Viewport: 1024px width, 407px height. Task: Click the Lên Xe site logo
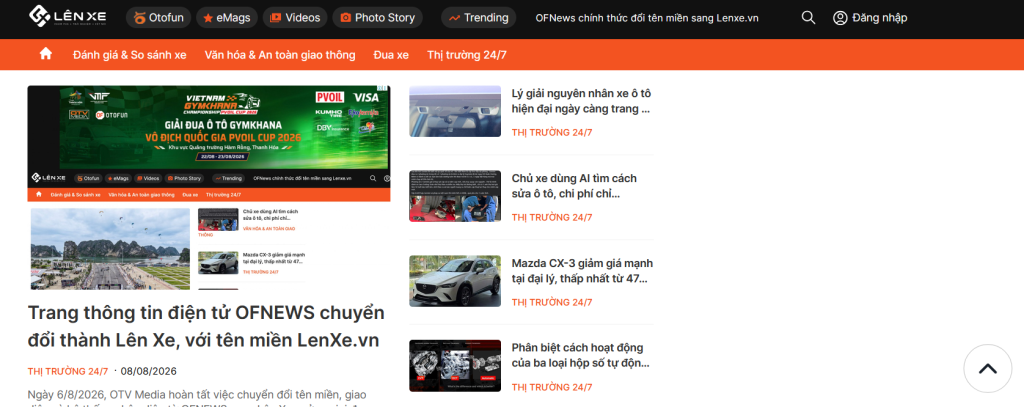(x=68, y=17)
